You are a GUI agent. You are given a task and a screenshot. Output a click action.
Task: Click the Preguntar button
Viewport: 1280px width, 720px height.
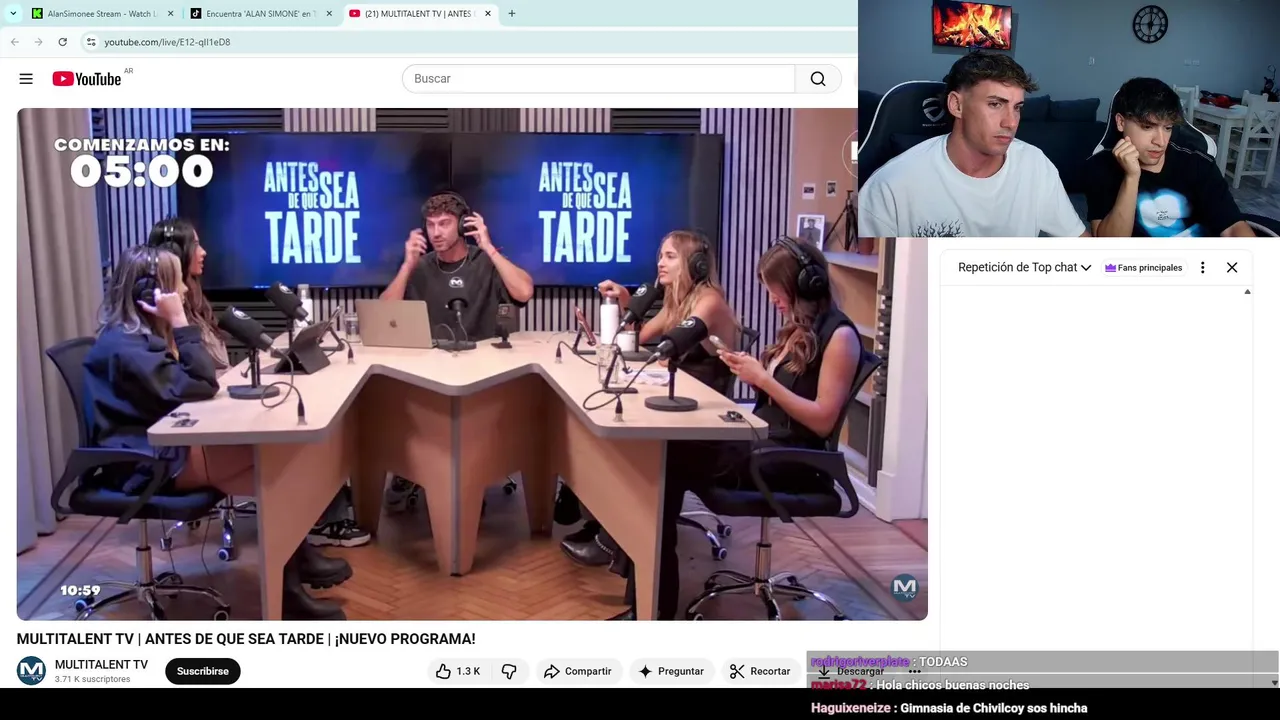pos(671,671)
